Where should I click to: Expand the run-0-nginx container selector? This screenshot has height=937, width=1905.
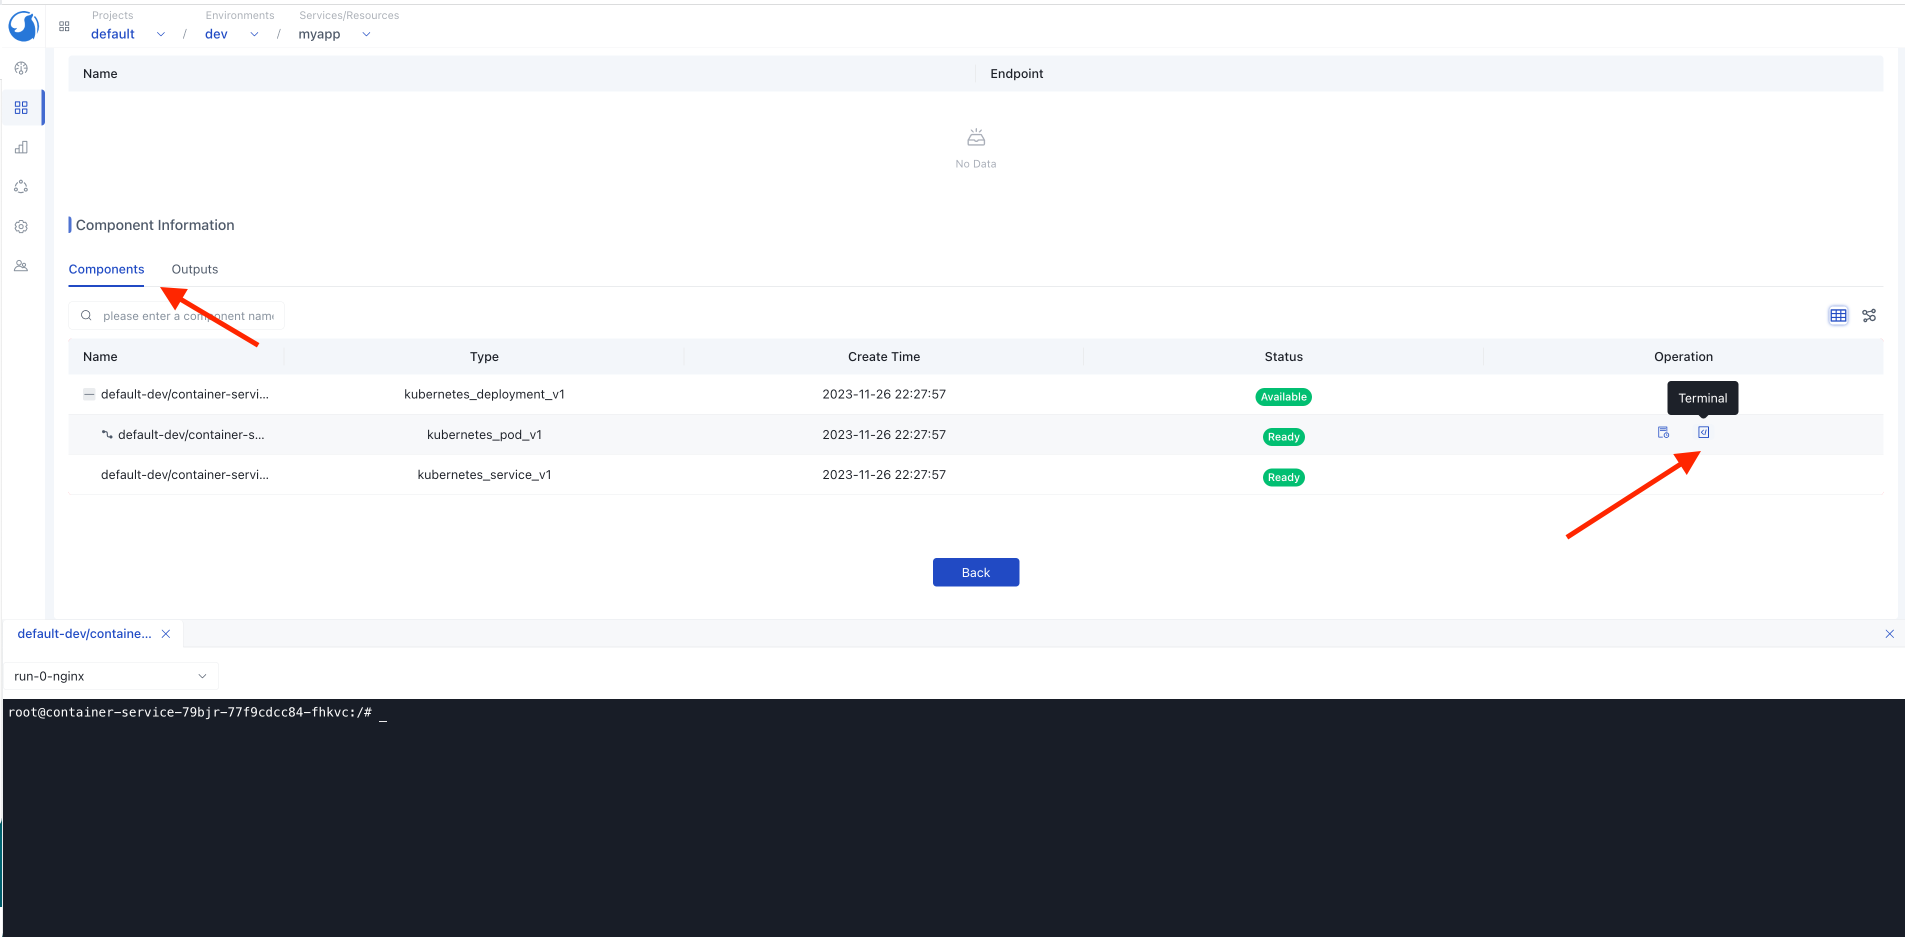(110, 676)
